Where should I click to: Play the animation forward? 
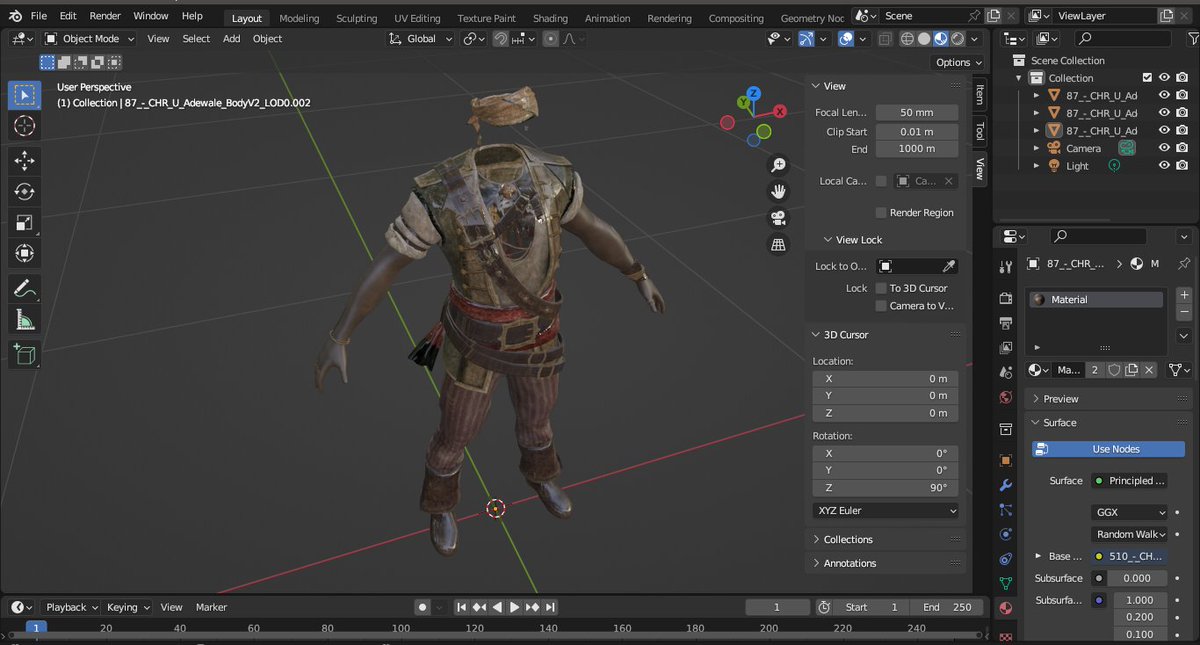(515, 607)
